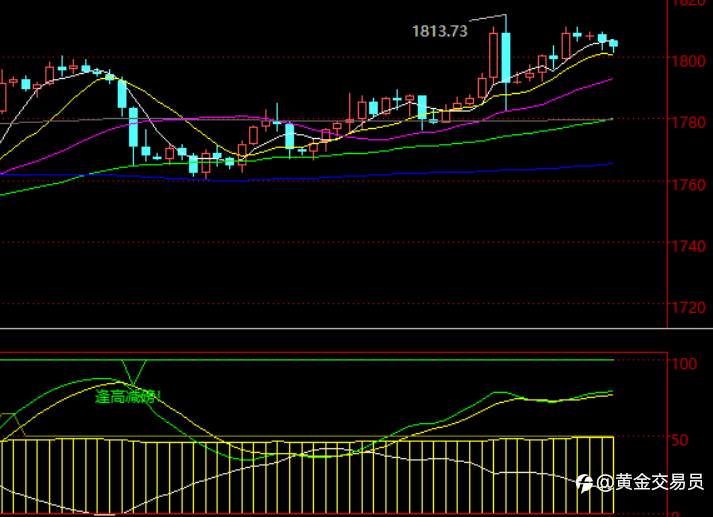Click the green 逢高减磅 signal text
713x517 pixels.
click(x=128, y=397)
